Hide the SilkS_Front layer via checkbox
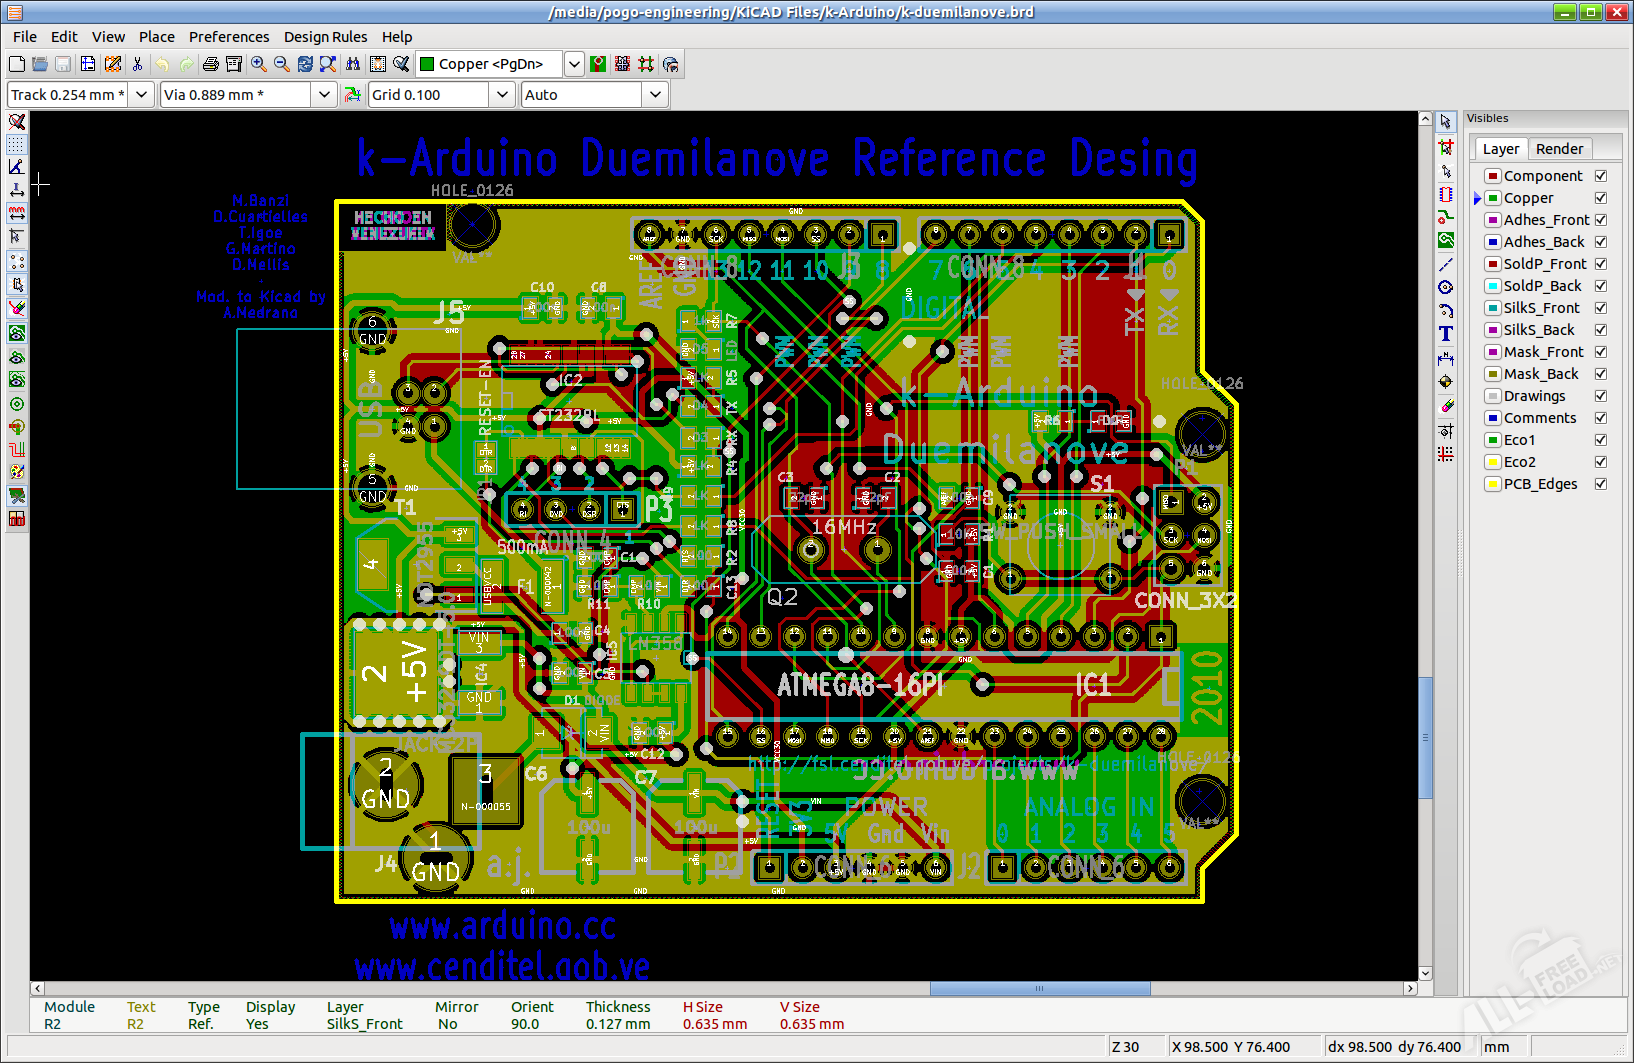 tap(1601, 308)
